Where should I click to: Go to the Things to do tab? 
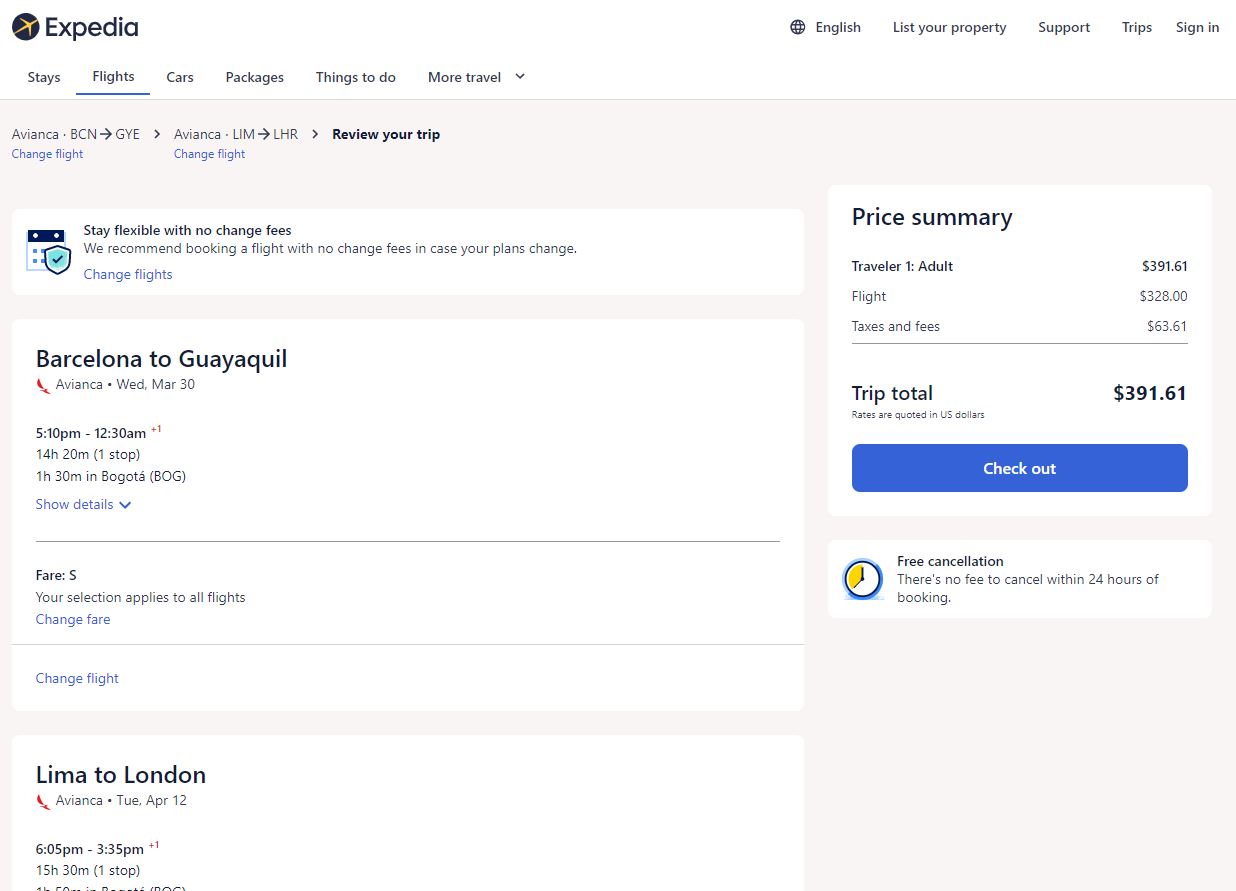pos(356,77)
